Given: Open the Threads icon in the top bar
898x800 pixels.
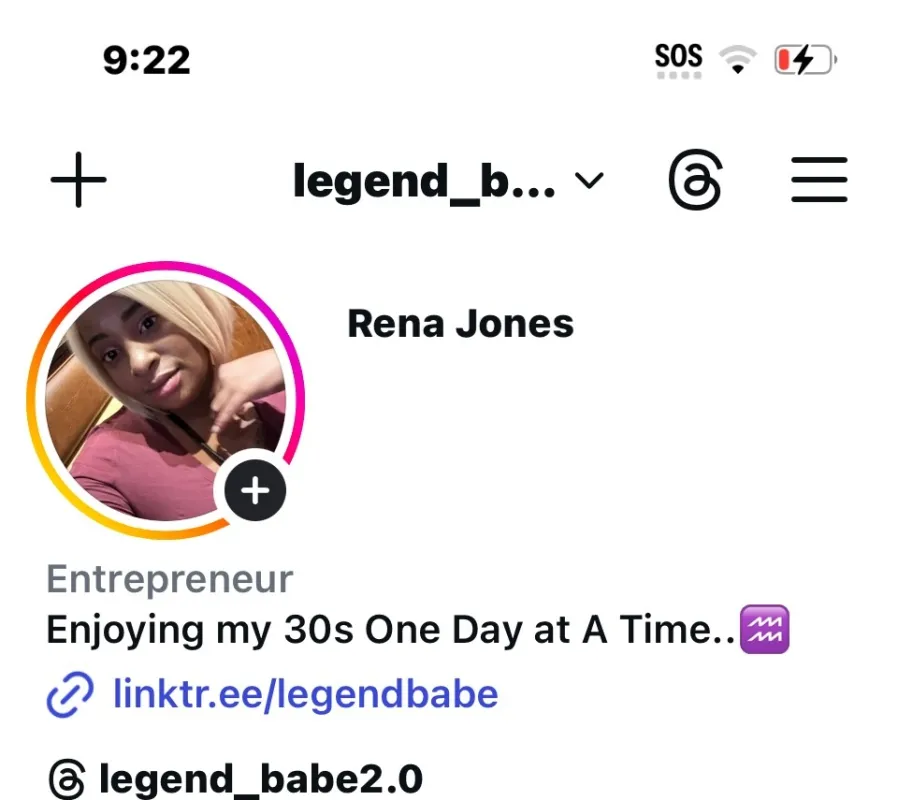Looking at the screenshot, I should (x=695, y=181).
